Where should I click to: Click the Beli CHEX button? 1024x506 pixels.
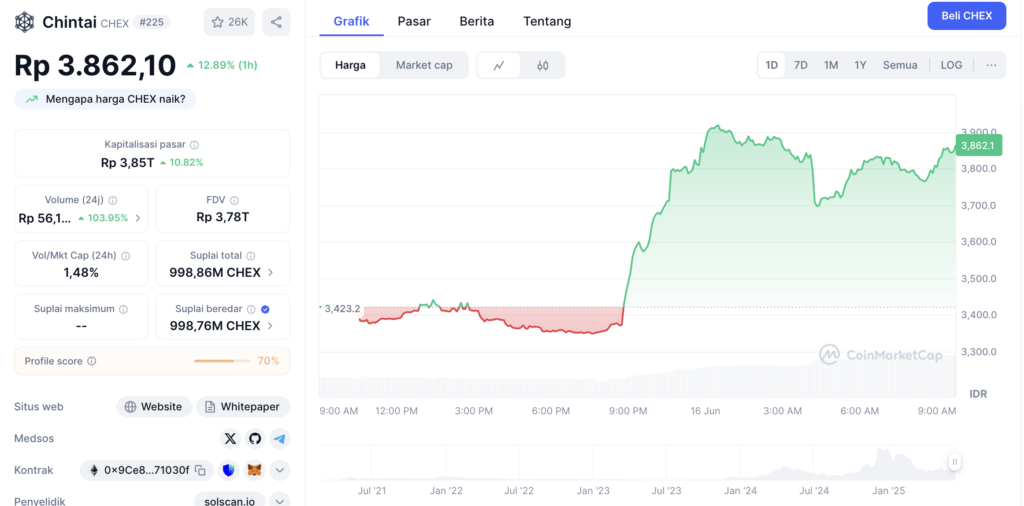pyautogui.click(x=967, y=16)
